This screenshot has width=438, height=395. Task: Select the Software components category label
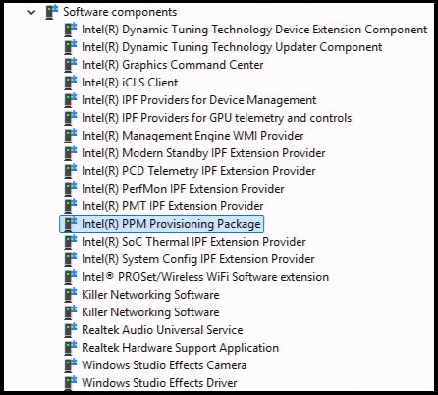120,12
